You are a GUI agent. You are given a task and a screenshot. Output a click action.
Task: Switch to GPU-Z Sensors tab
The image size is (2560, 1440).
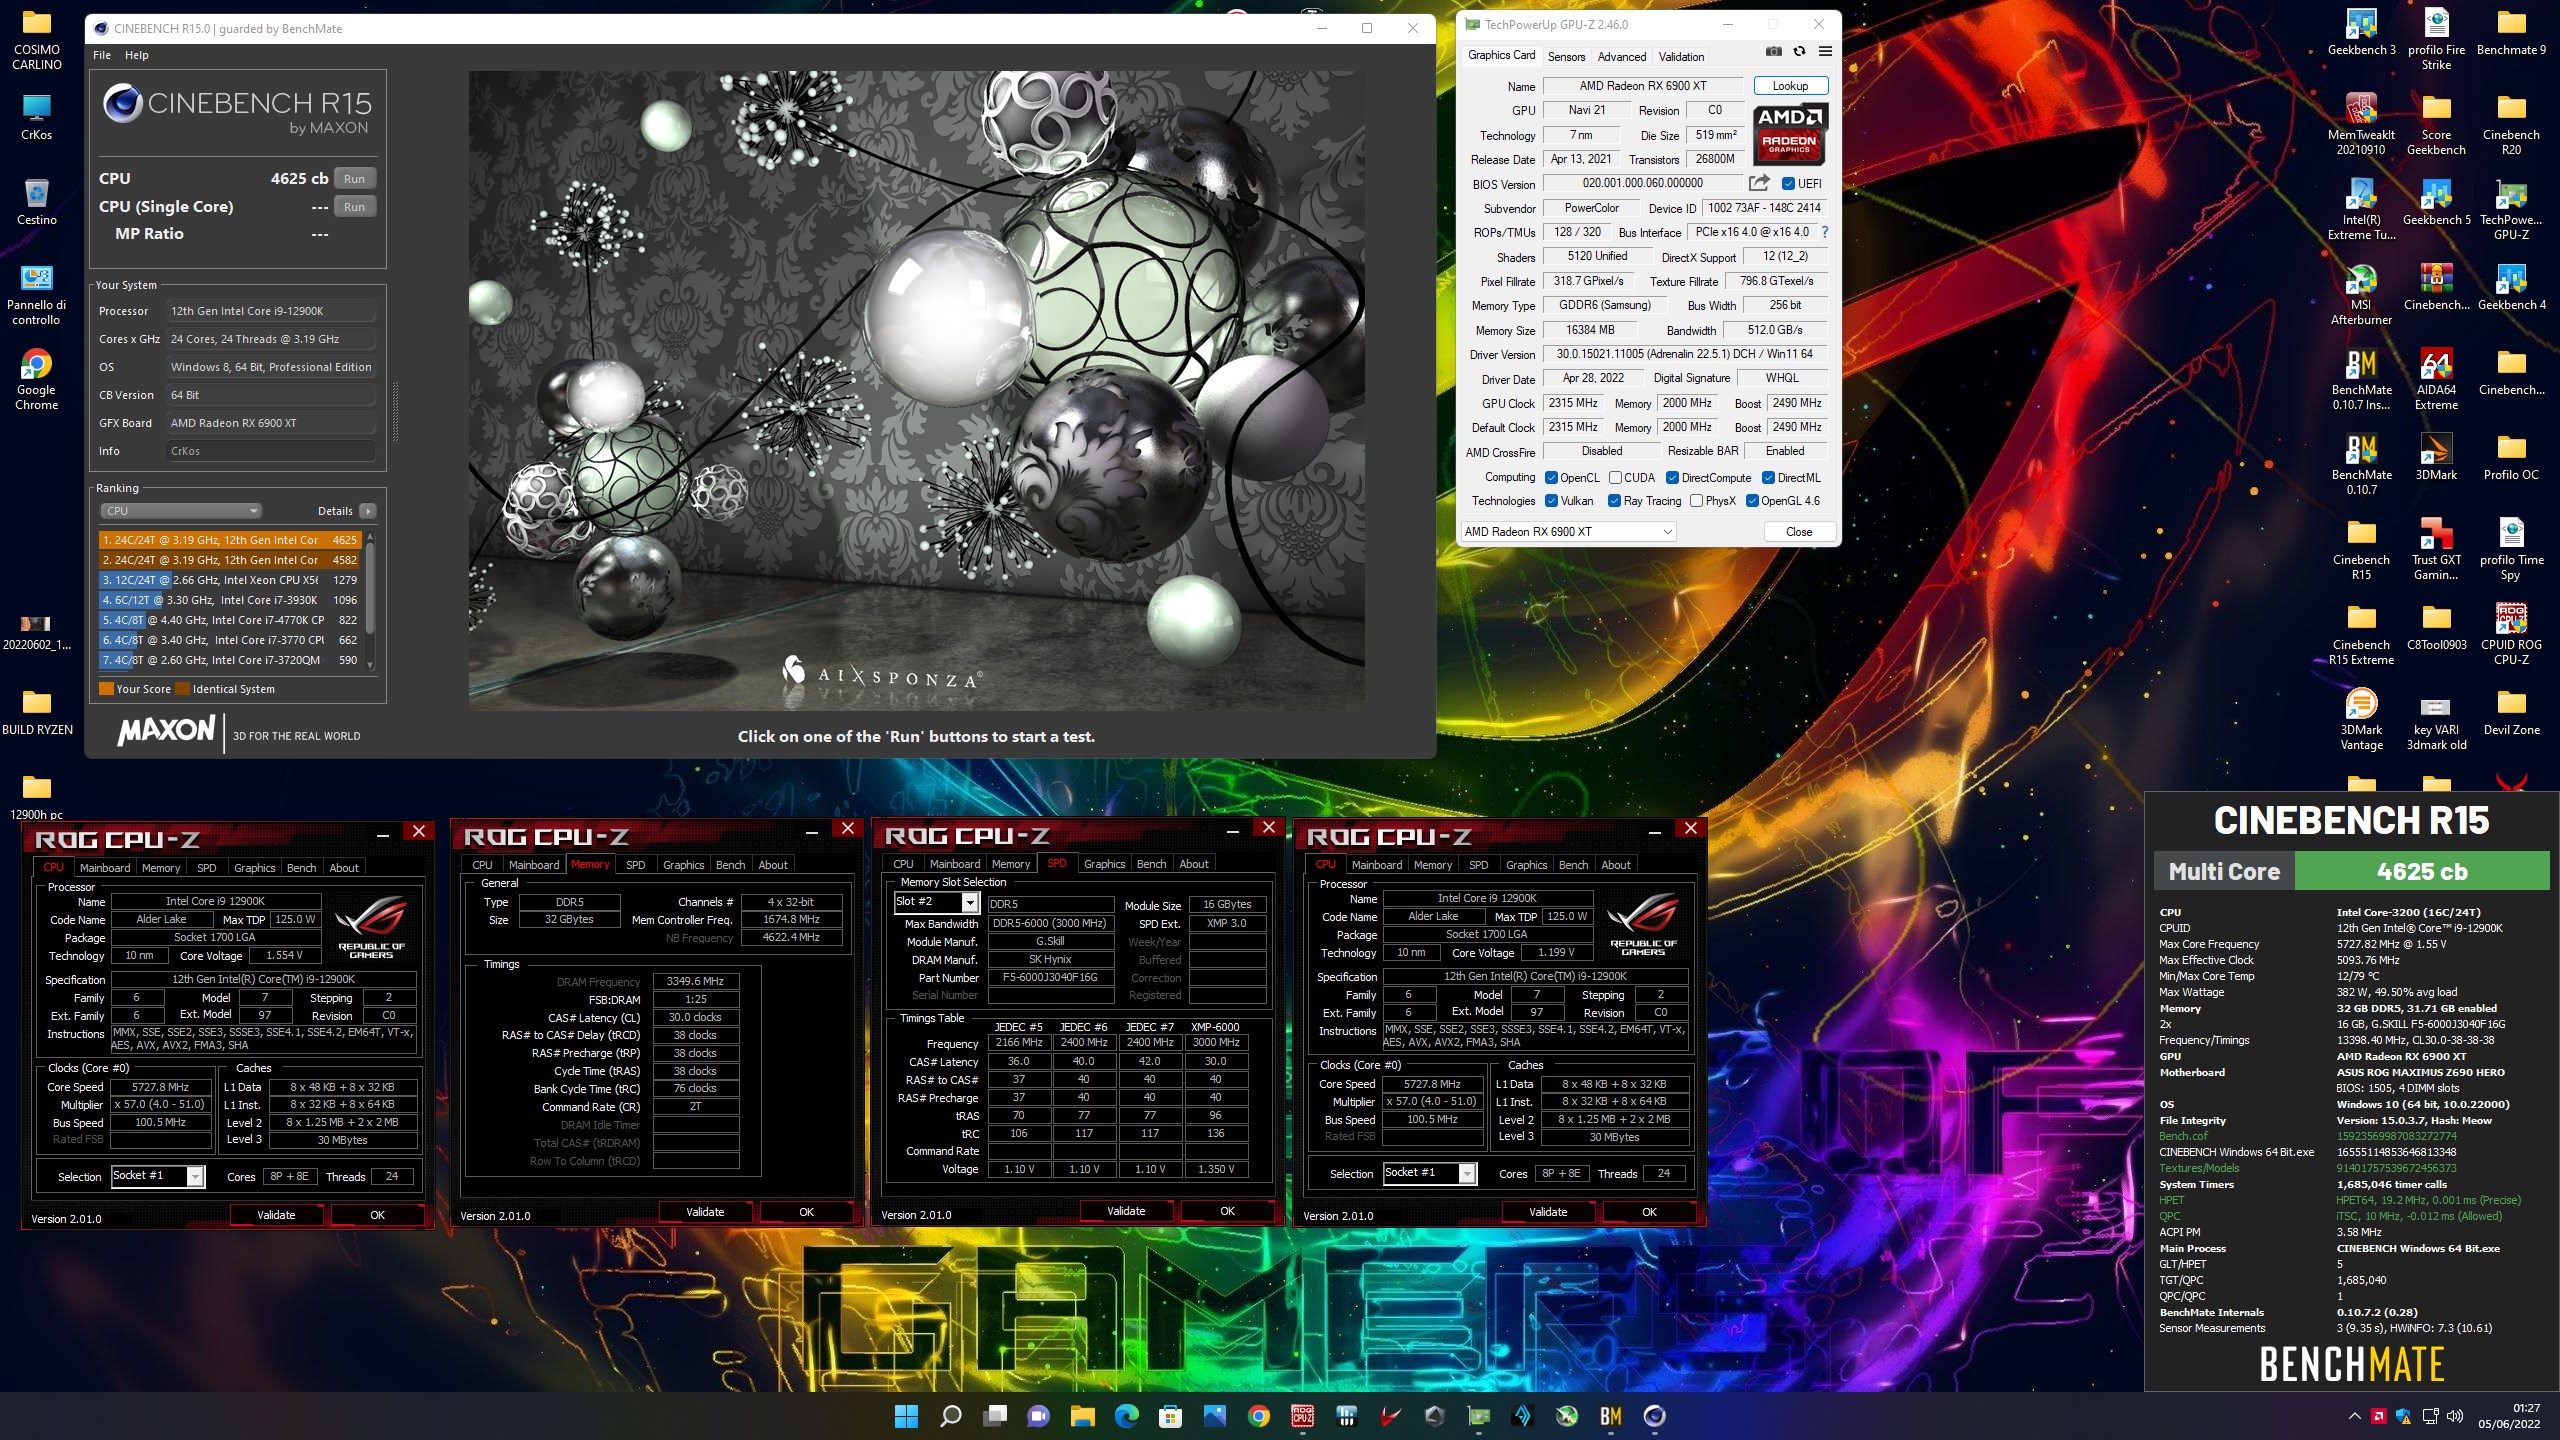pos(1566,56)
